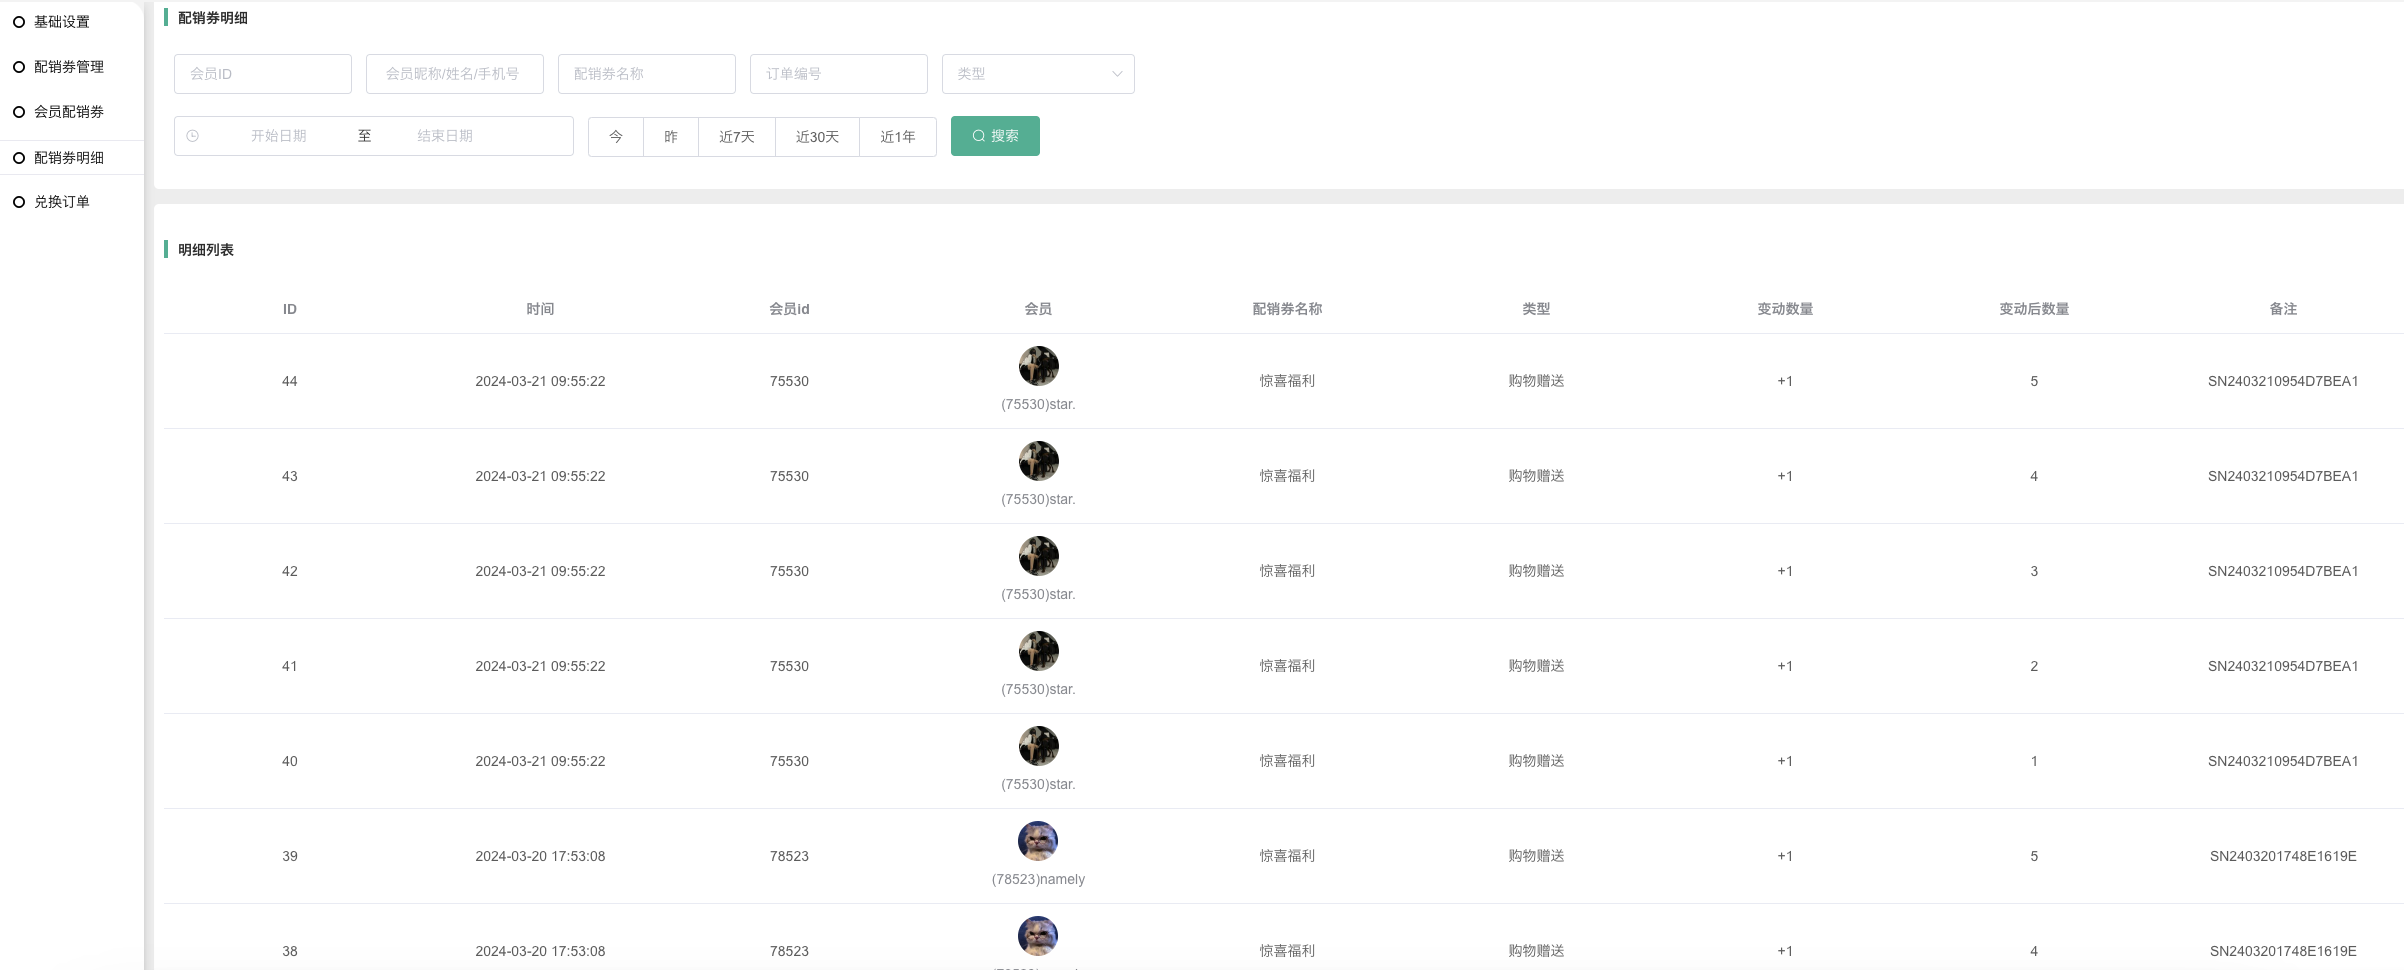The image size is (2404, 970).
Task: Open 基础设置 in the sidebar
Action: (62, 22)
